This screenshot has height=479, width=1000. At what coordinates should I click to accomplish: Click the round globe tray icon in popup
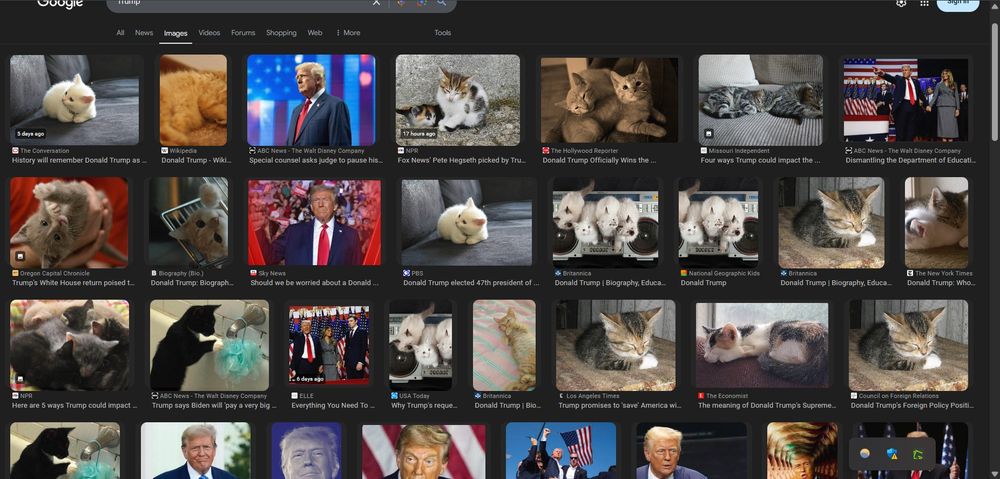click(x=865, y=454)
